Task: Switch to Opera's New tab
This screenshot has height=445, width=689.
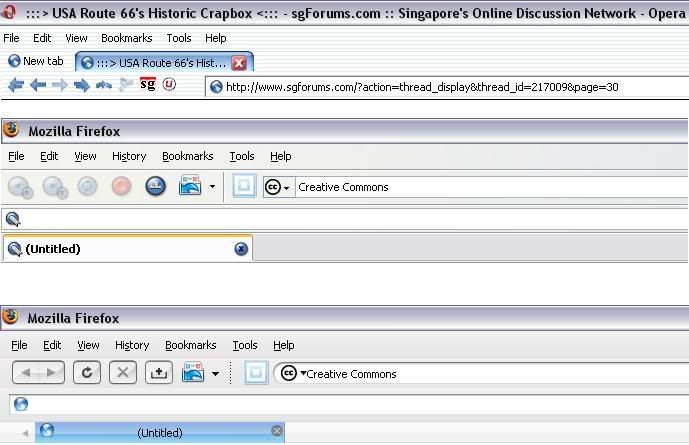Action: click(36, 61)
